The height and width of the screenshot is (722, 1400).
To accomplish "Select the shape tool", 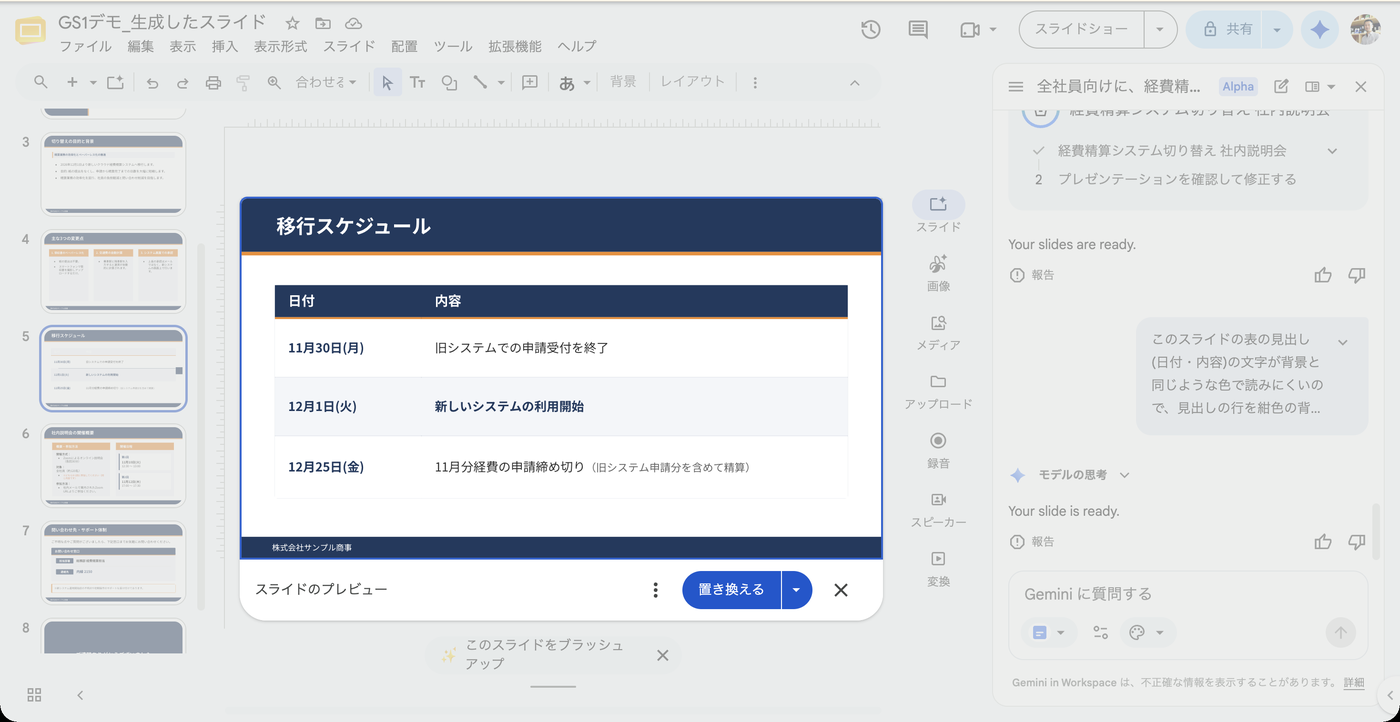I will coord(449,83).
